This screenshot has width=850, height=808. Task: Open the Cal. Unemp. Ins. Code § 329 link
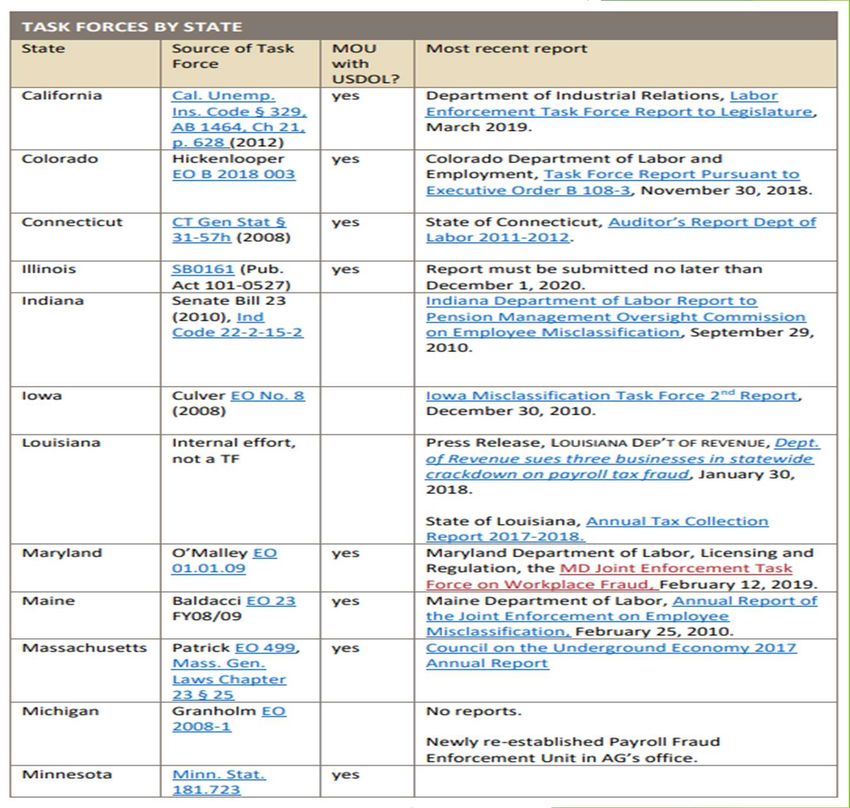point(239,119)
